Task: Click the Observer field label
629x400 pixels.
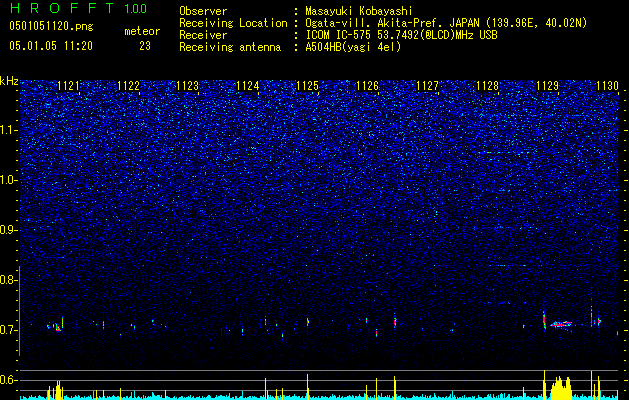Action: point(203,11)
